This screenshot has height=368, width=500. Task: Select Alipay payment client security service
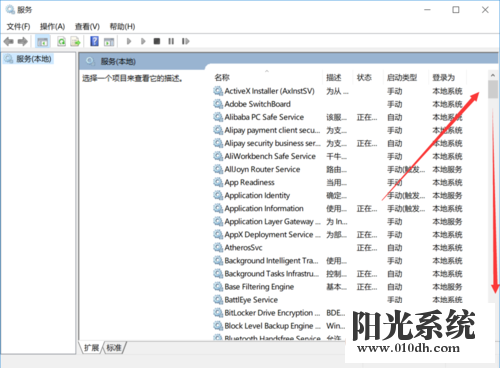tap(272, 130)
